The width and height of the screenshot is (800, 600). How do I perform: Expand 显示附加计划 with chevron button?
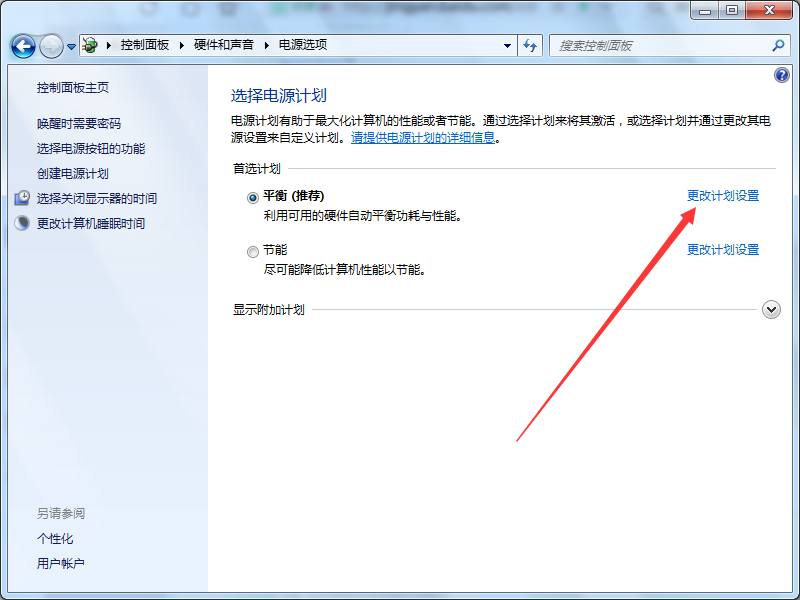(771, 310)
